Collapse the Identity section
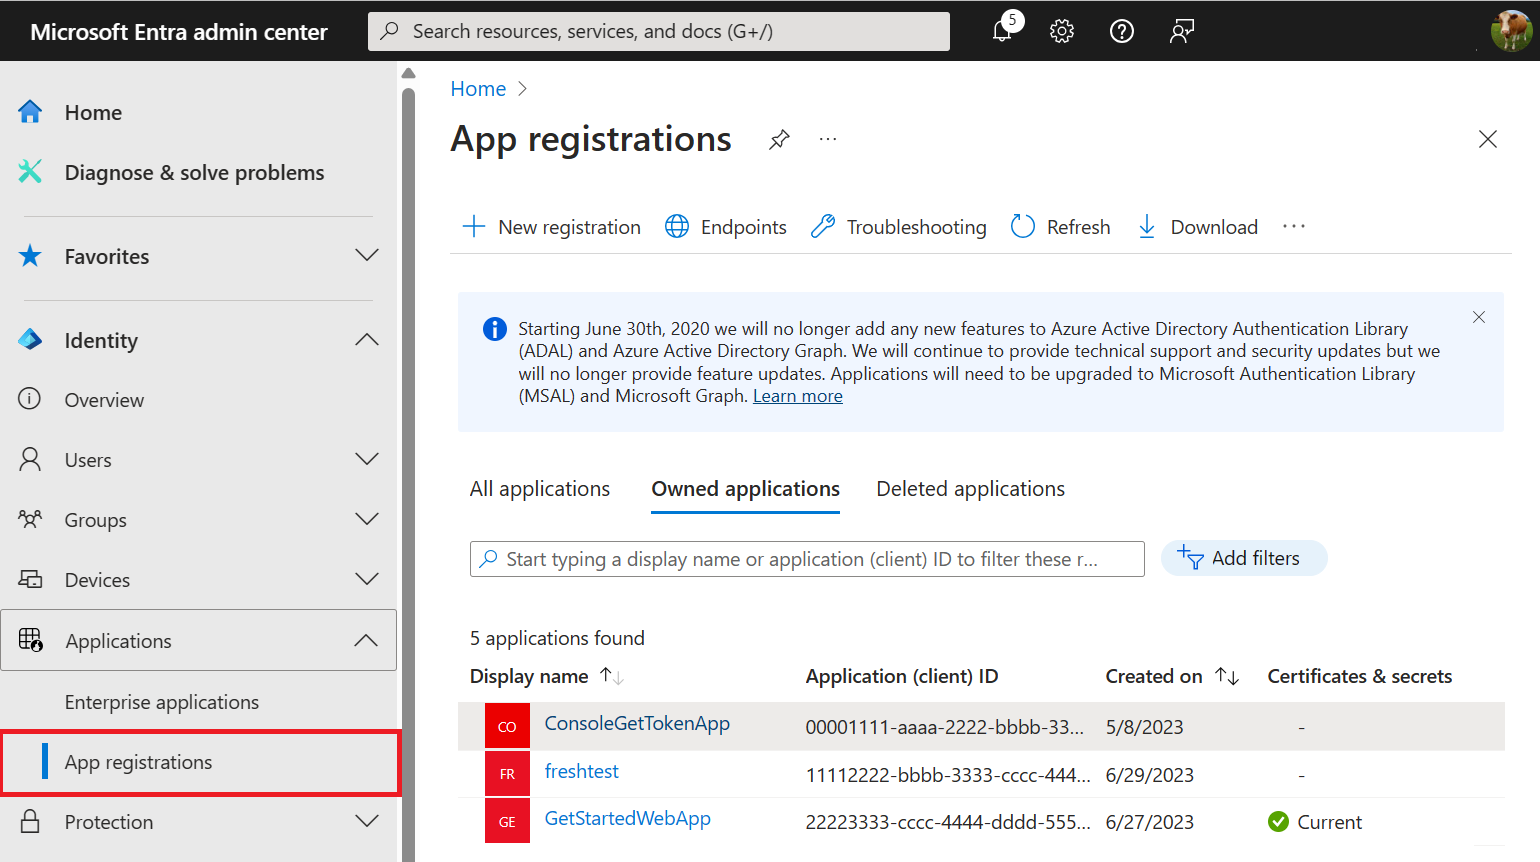Viewport: 1540px width, 862px height. [367, 340]
